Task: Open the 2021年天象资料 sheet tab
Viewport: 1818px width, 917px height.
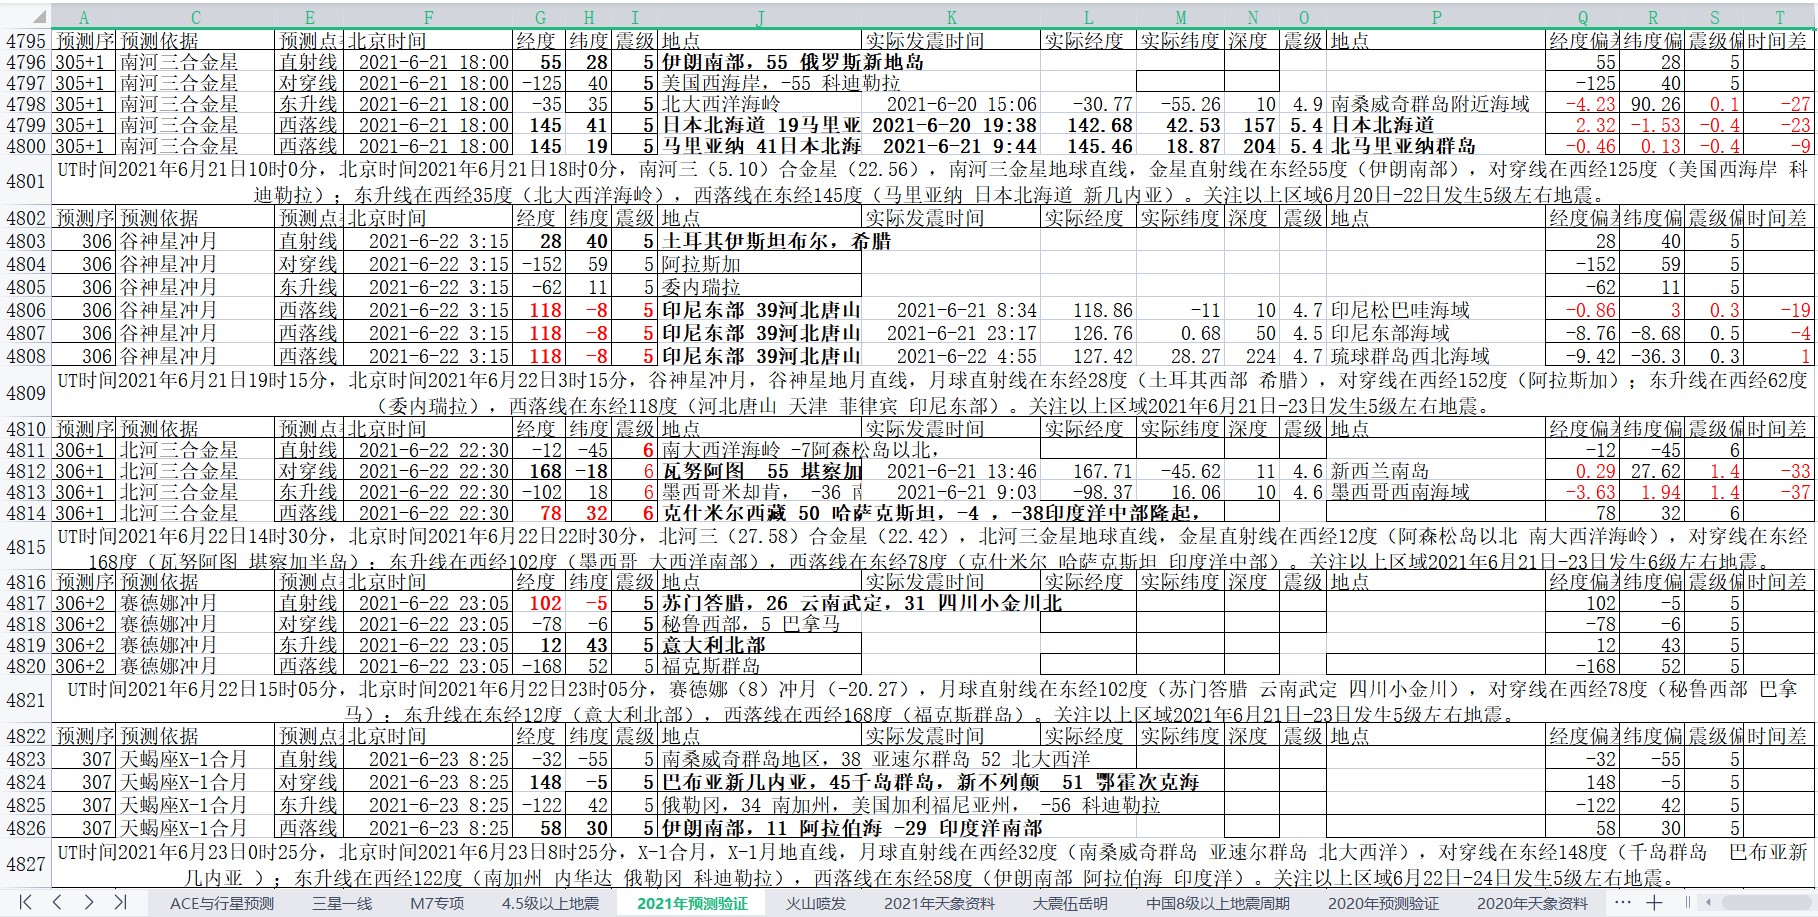Action: [x=939, y=903]
